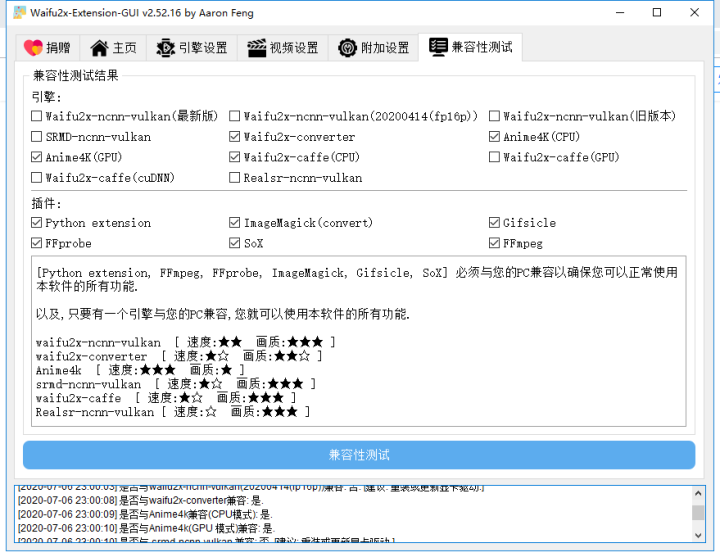This screenshot has width=720, height=557.
Task: Toggle Waifu2x-ncnn-vulkan(20200414(fp16p)) checkbox
Action: point(234,116)
